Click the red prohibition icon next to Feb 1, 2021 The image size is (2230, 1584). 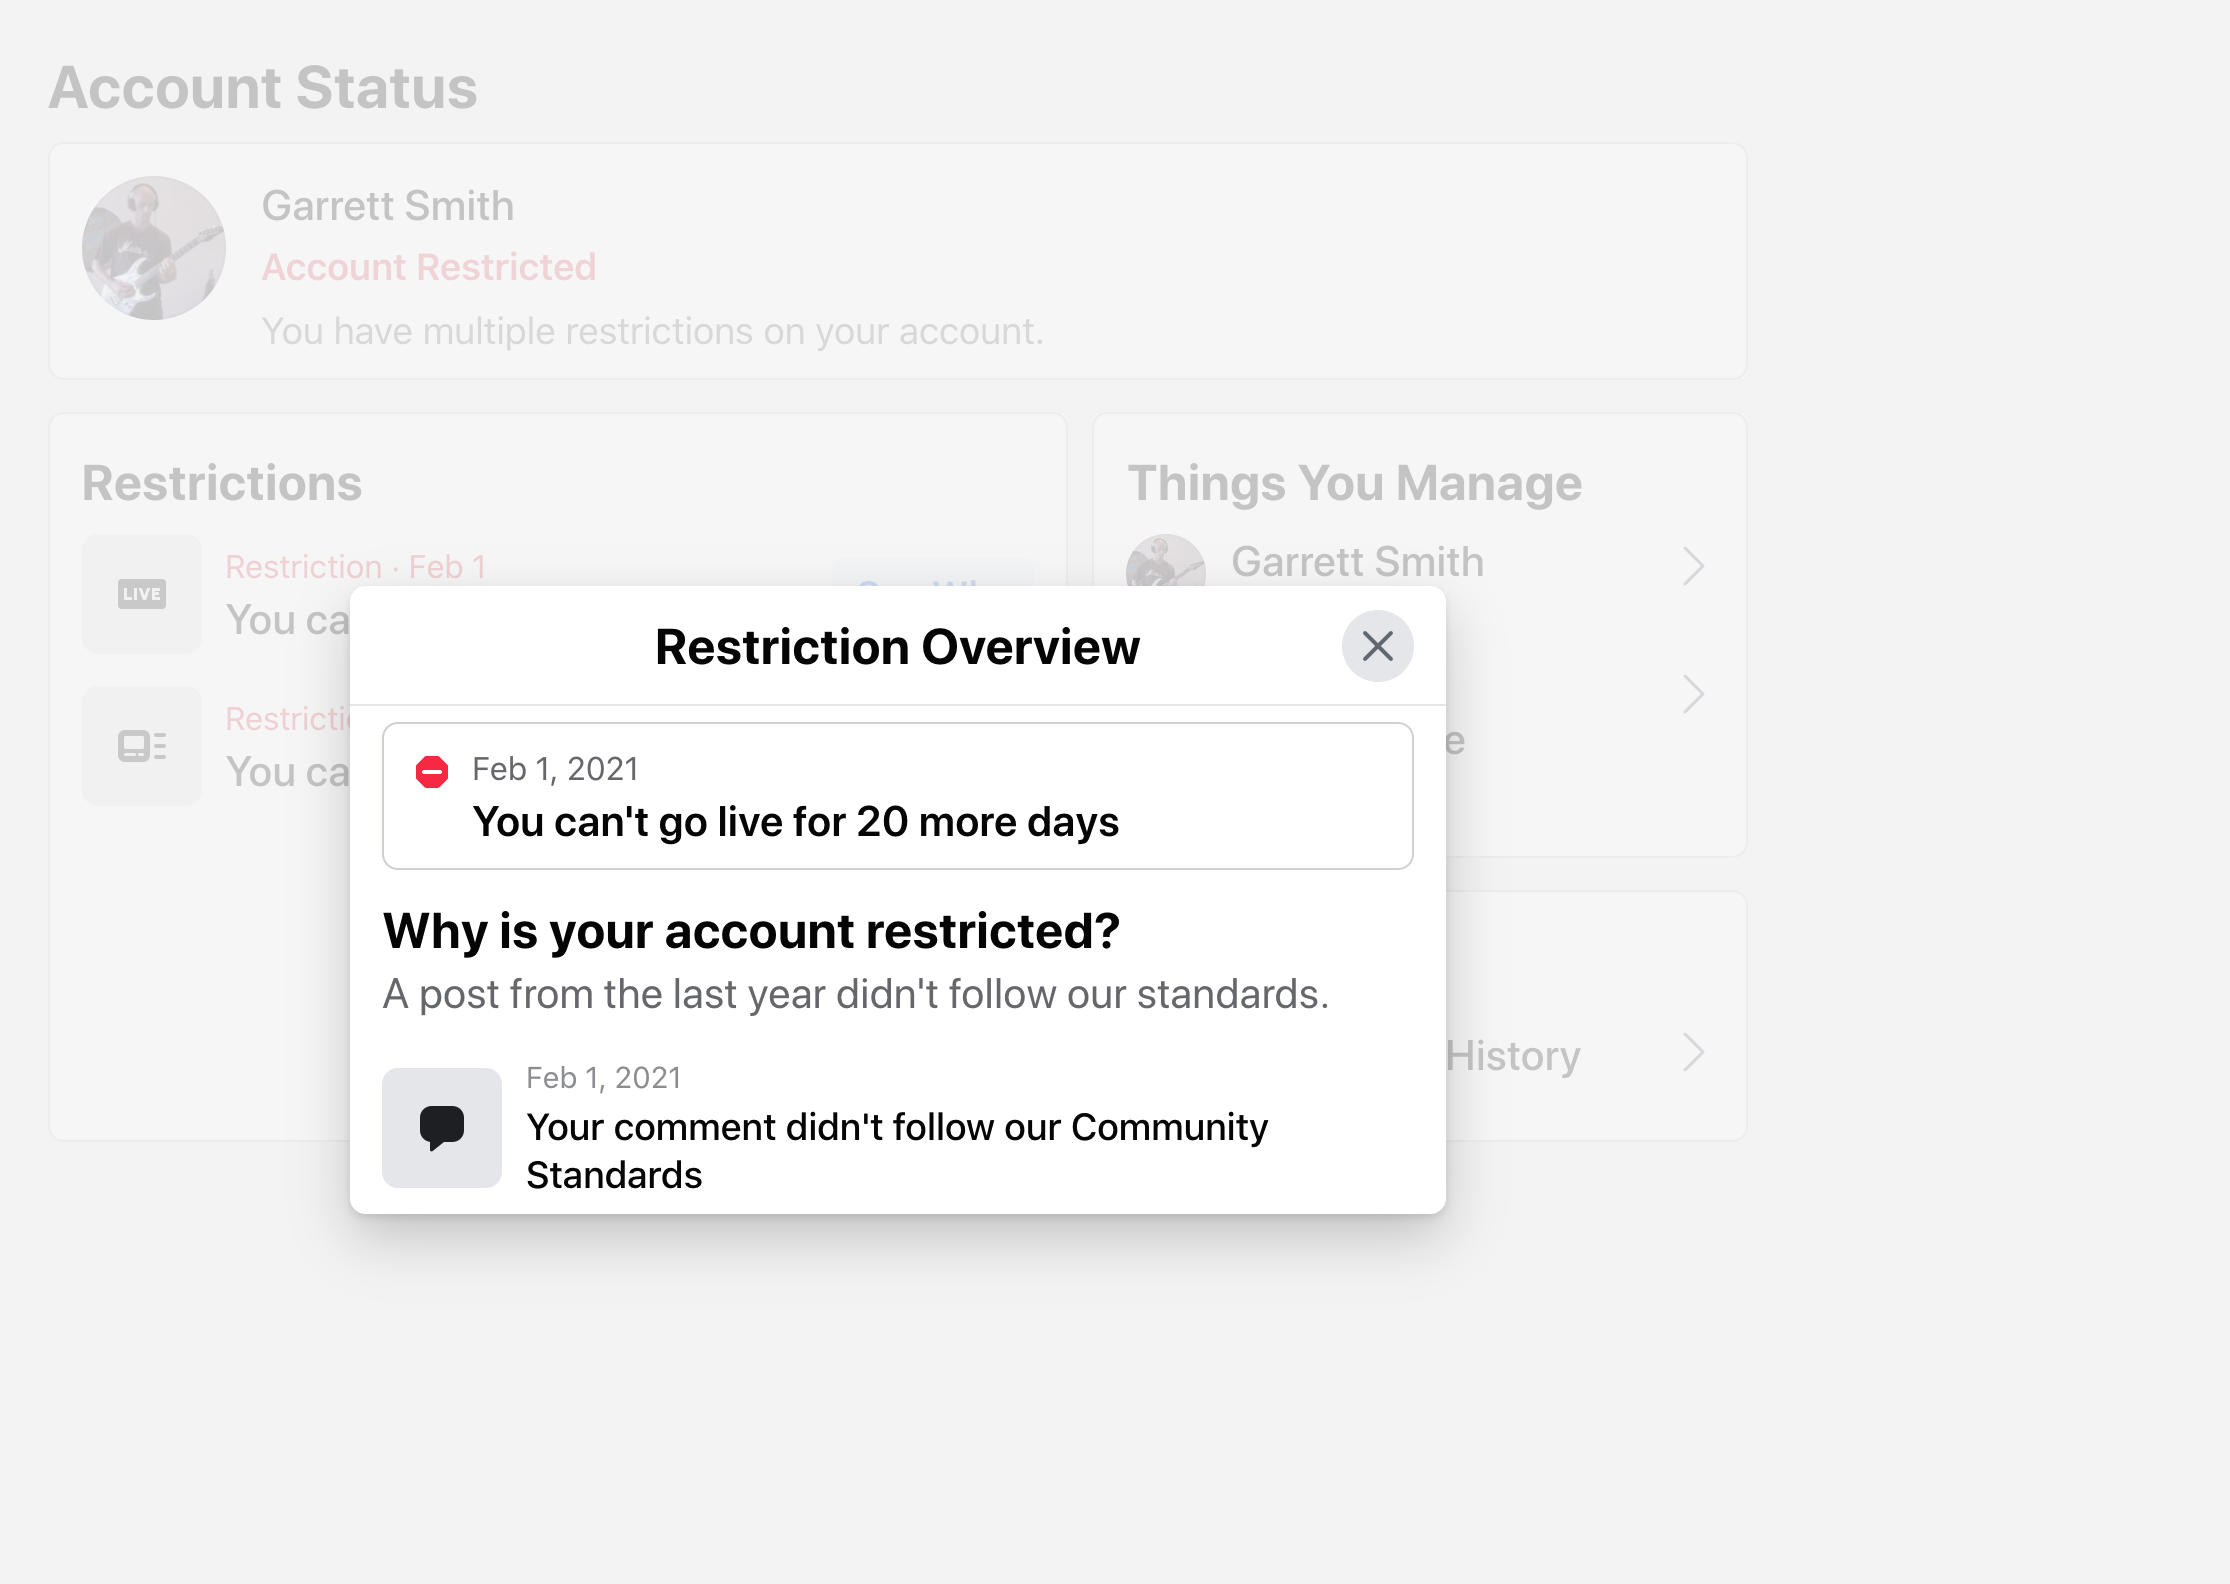pos(433,768)
